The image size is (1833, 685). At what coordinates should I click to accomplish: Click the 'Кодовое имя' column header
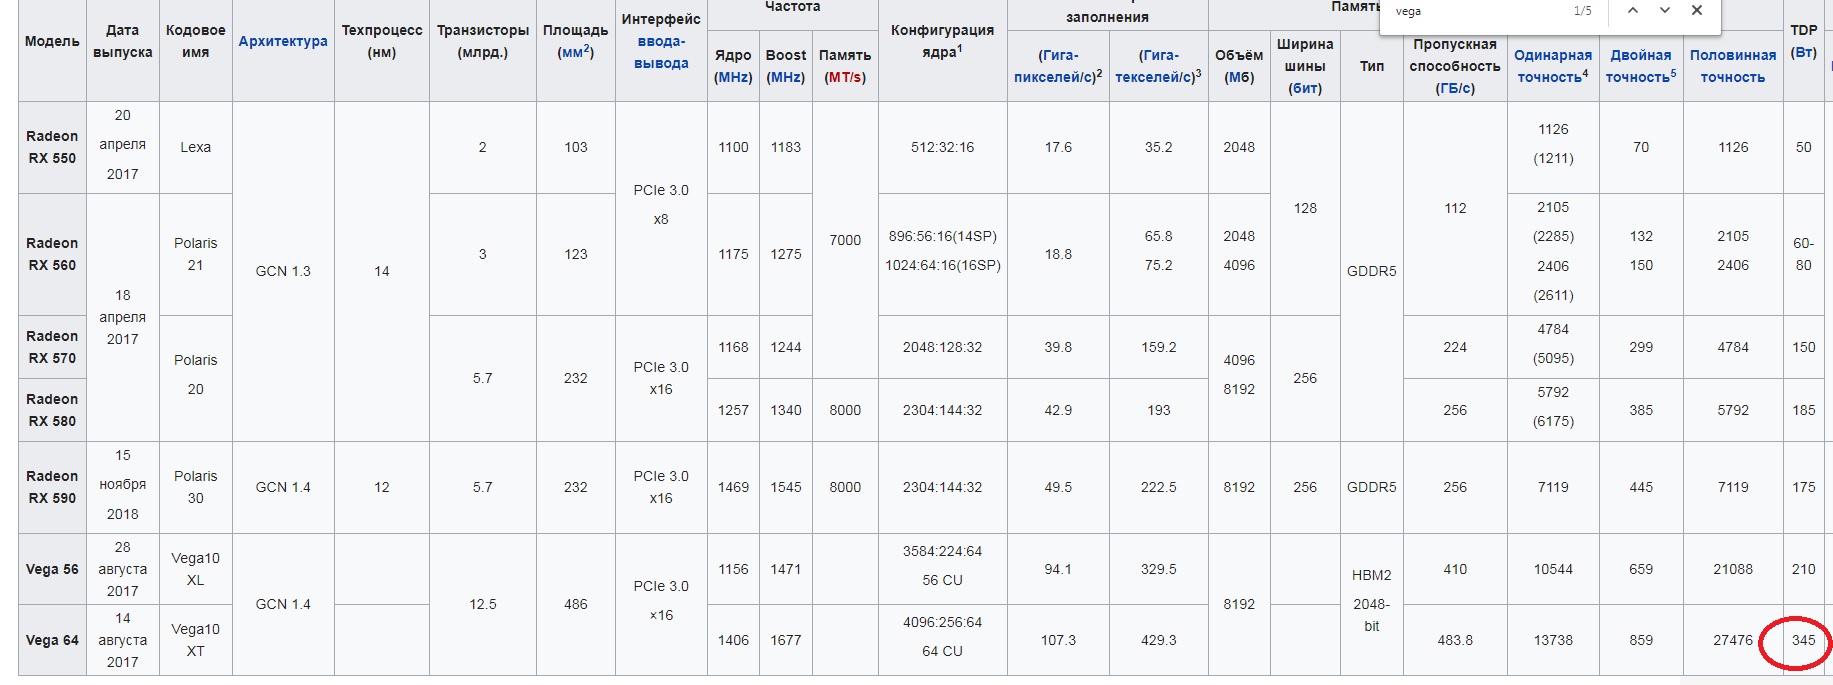[x=195, y=41]
